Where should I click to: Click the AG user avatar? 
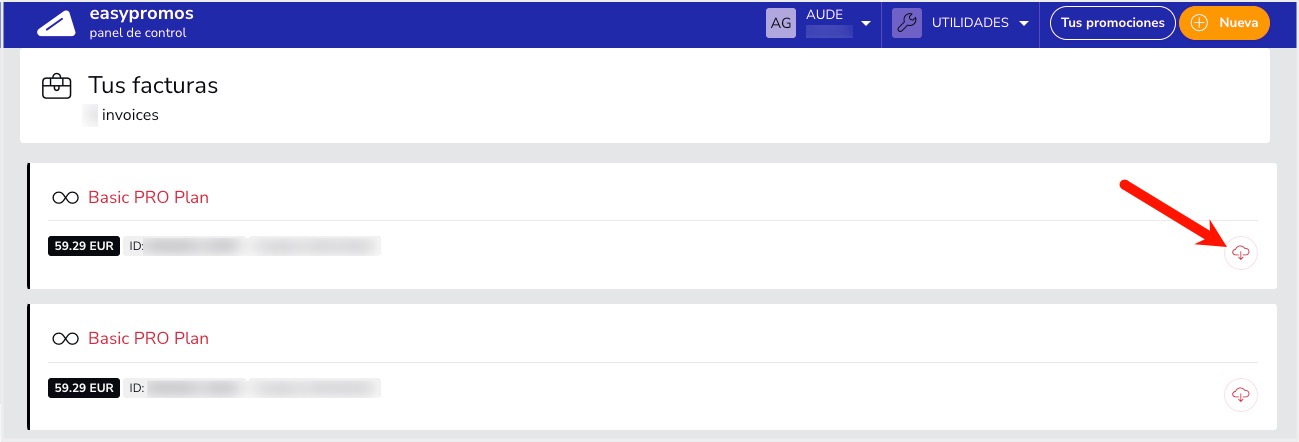click(x=781, y=23)
